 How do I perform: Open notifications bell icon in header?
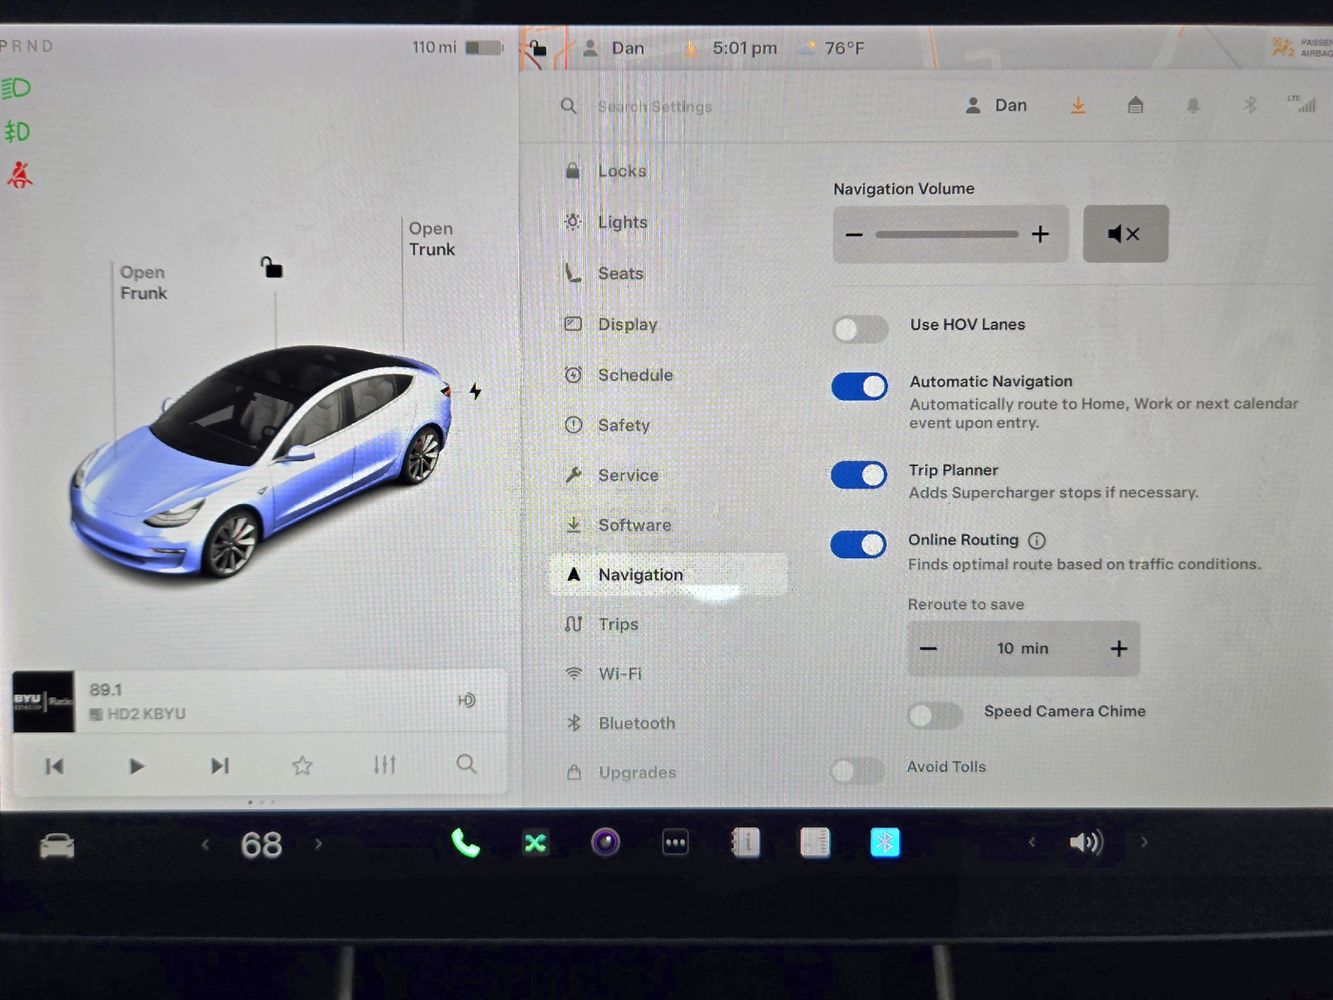pos(1193,105)
